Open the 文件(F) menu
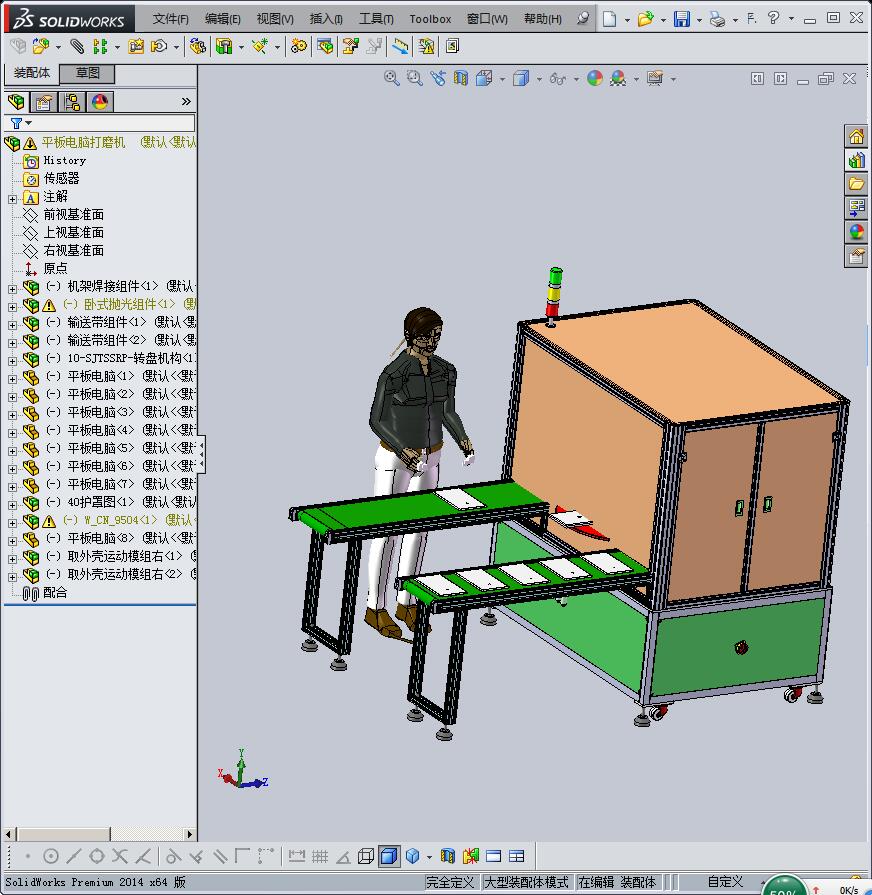Screen dimensions: 872x895 [x=171, y=19]
